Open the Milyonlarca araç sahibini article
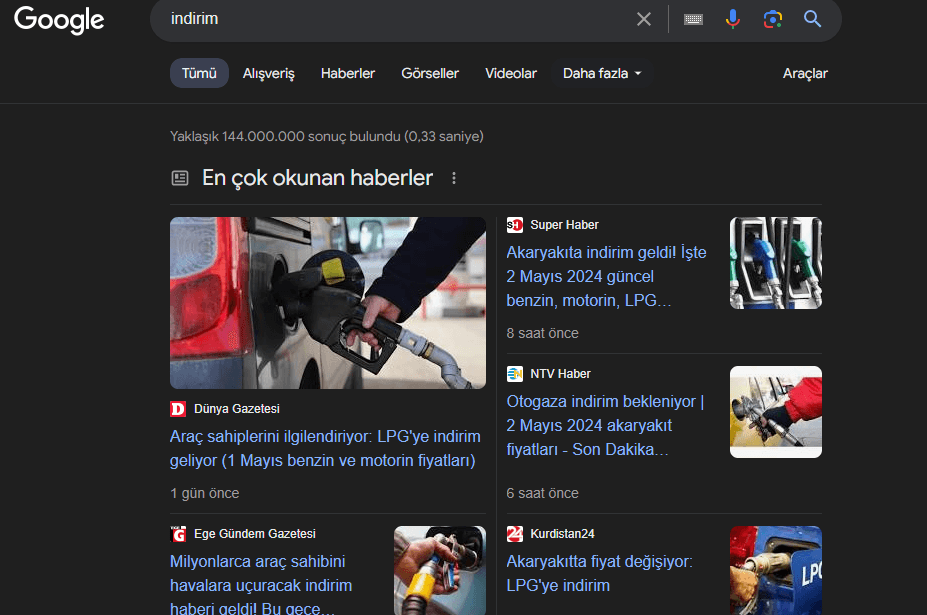 (261, 585)
